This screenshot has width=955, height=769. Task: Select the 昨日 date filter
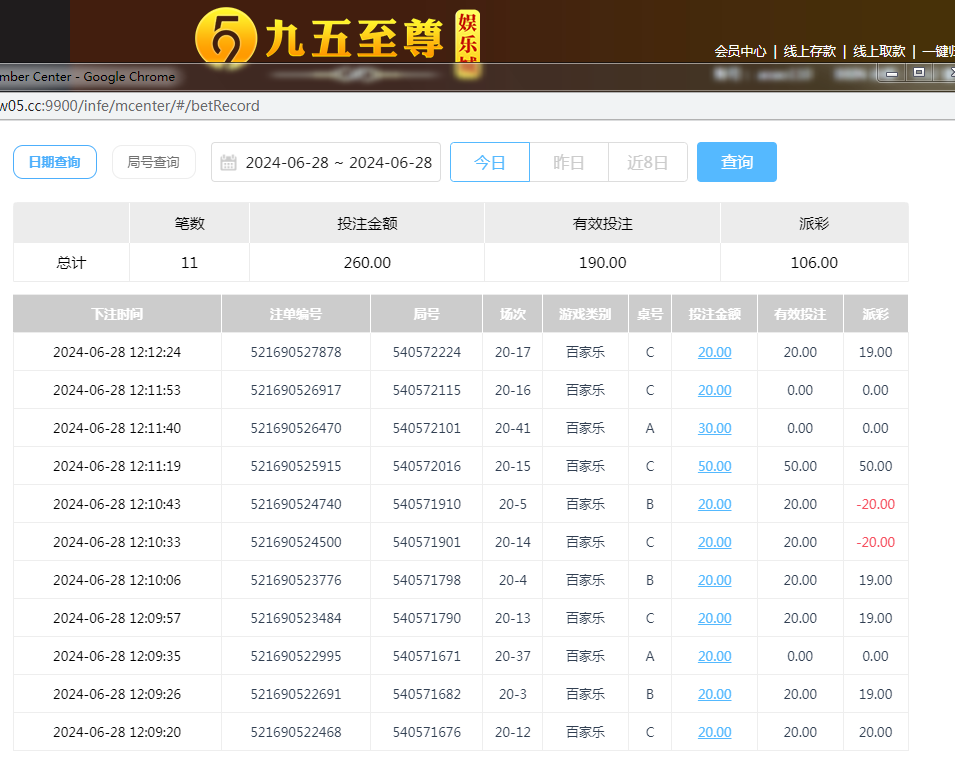click(568, 163)
